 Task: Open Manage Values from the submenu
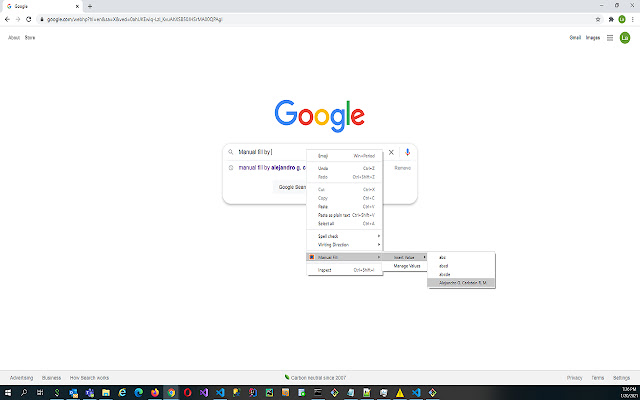point(405,266)
